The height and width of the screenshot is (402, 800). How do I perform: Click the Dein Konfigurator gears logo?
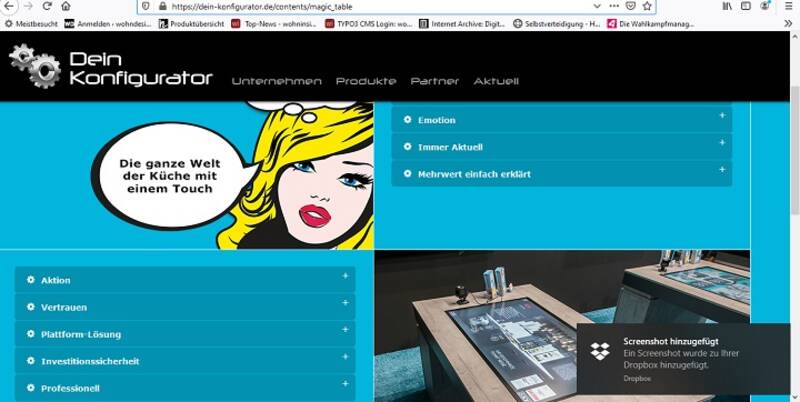[35, 66]
